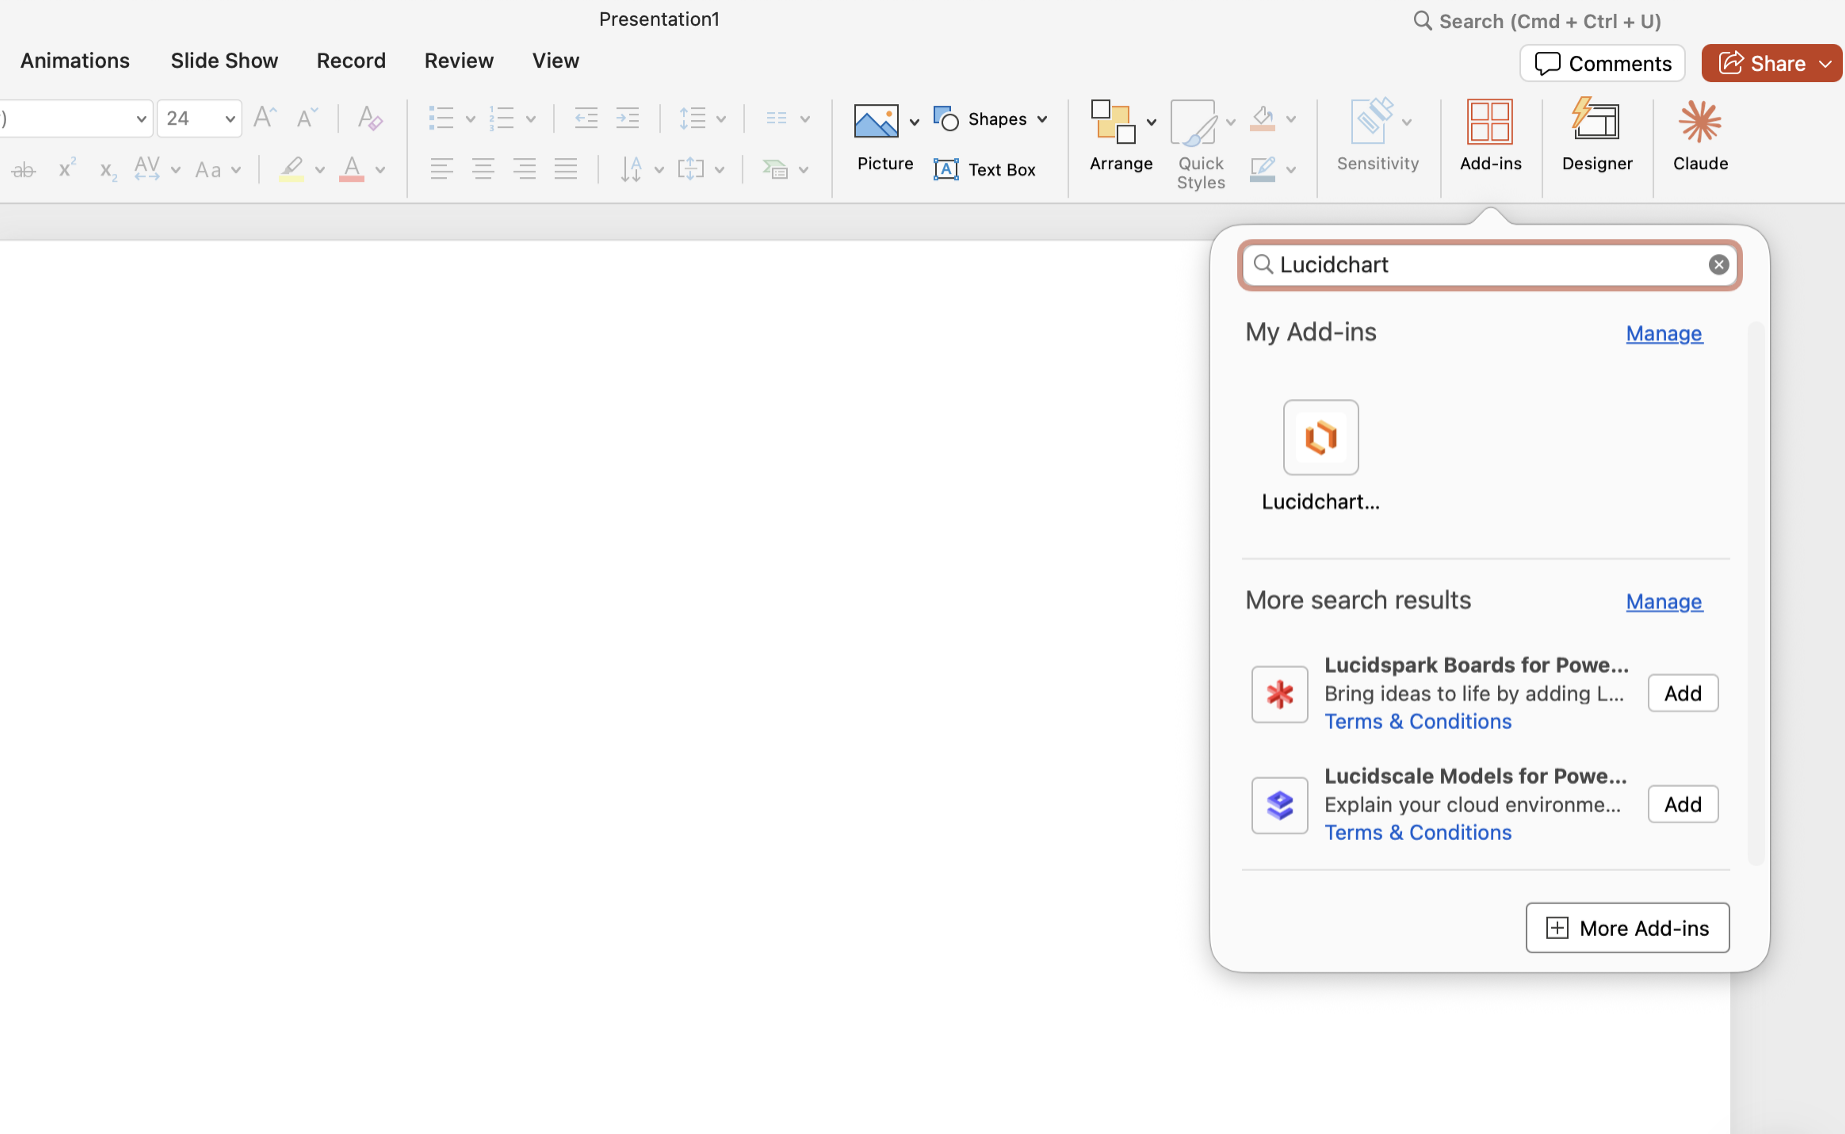This screenshot has width=1845, height=1134.
Task: Click the More Add-ins button
Action: [x=1627, y=928]
